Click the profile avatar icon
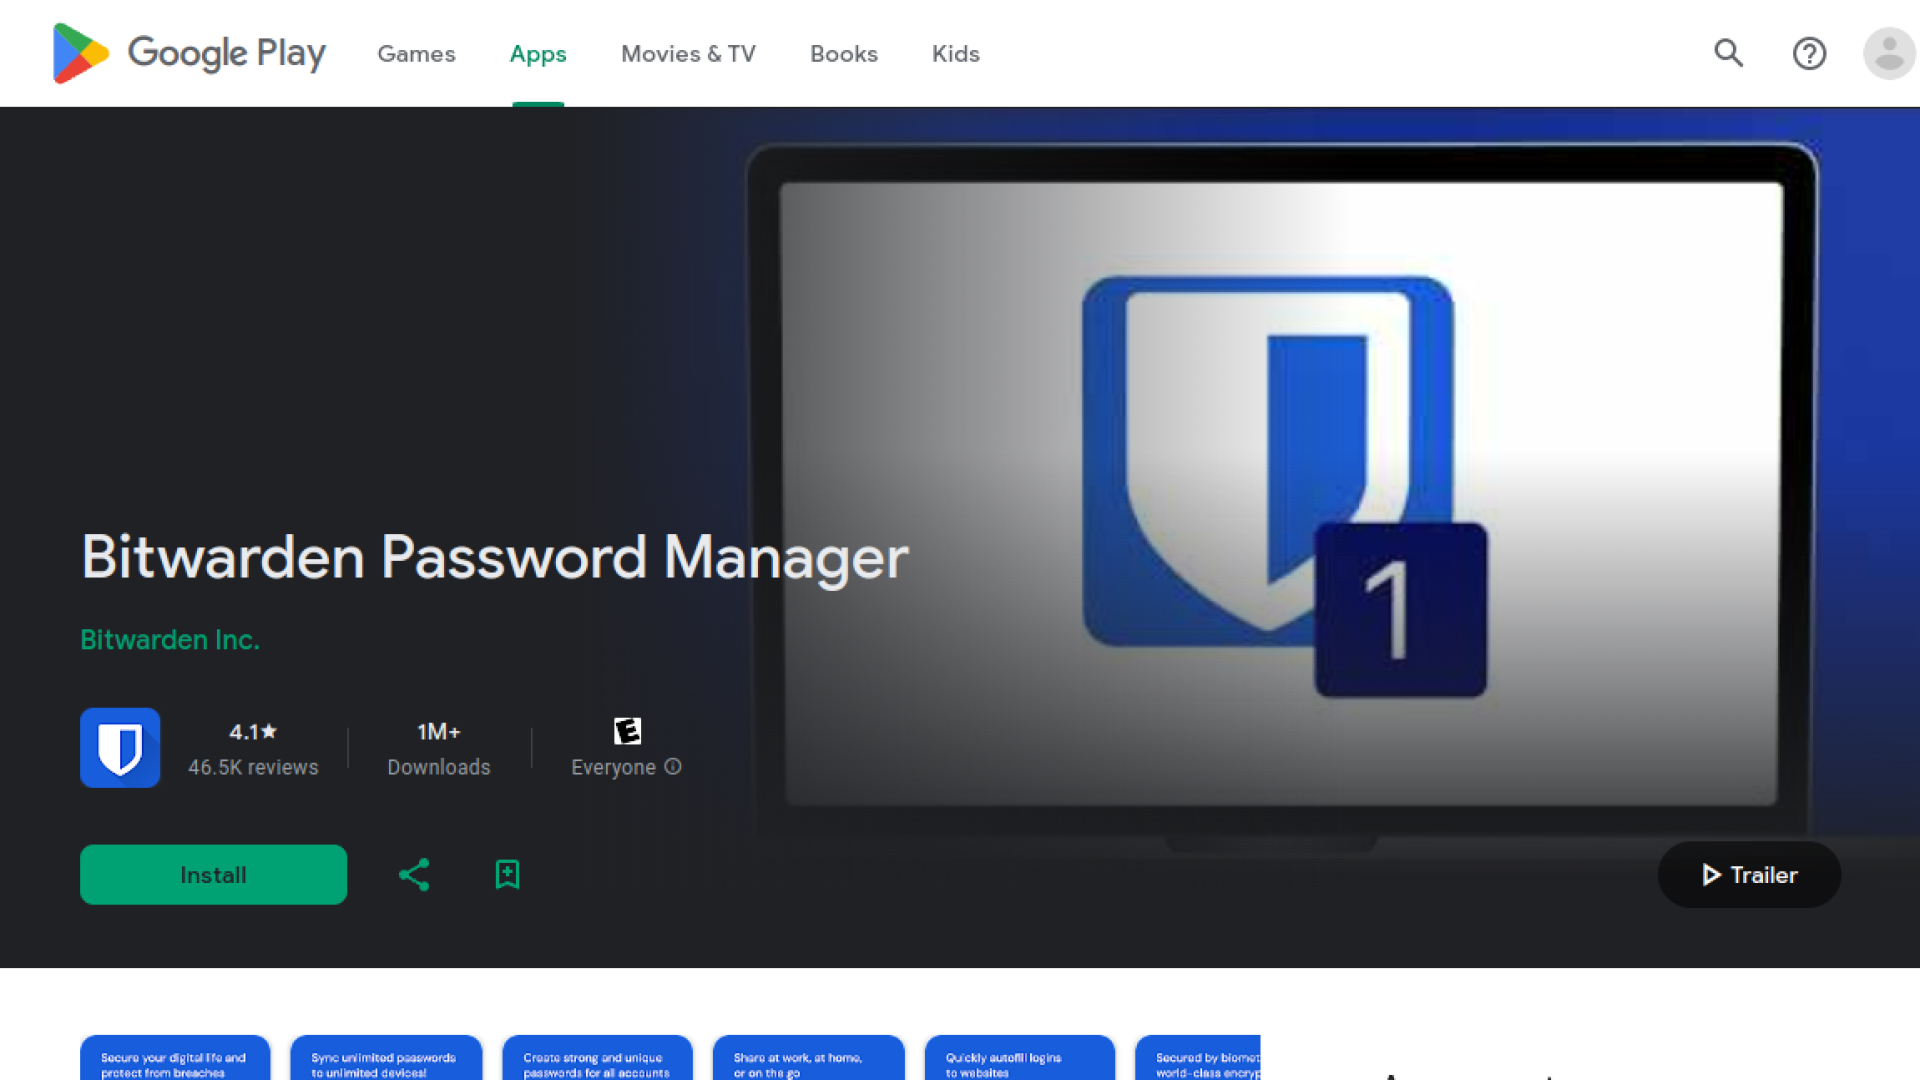Image resolution: width=1920 pixels, height=1080 pixels. [x=1889, y=54]
